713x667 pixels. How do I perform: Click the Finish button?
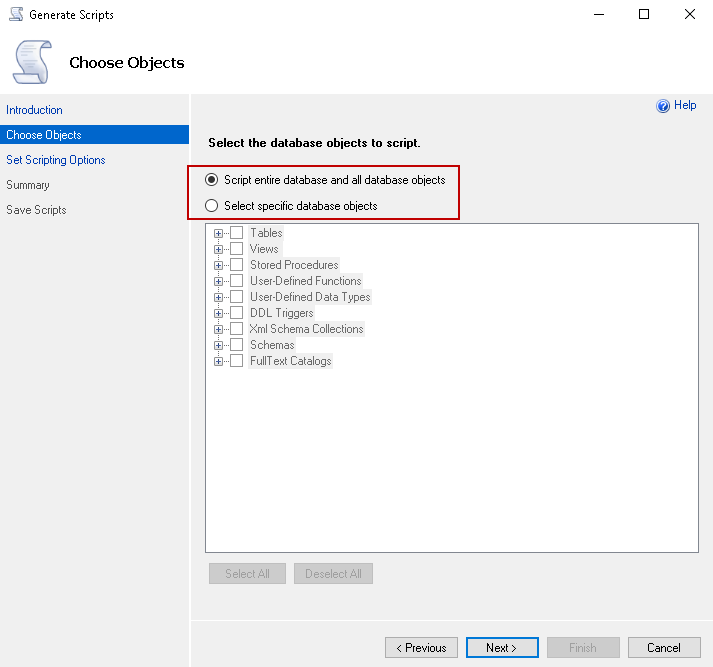point(583,647)
